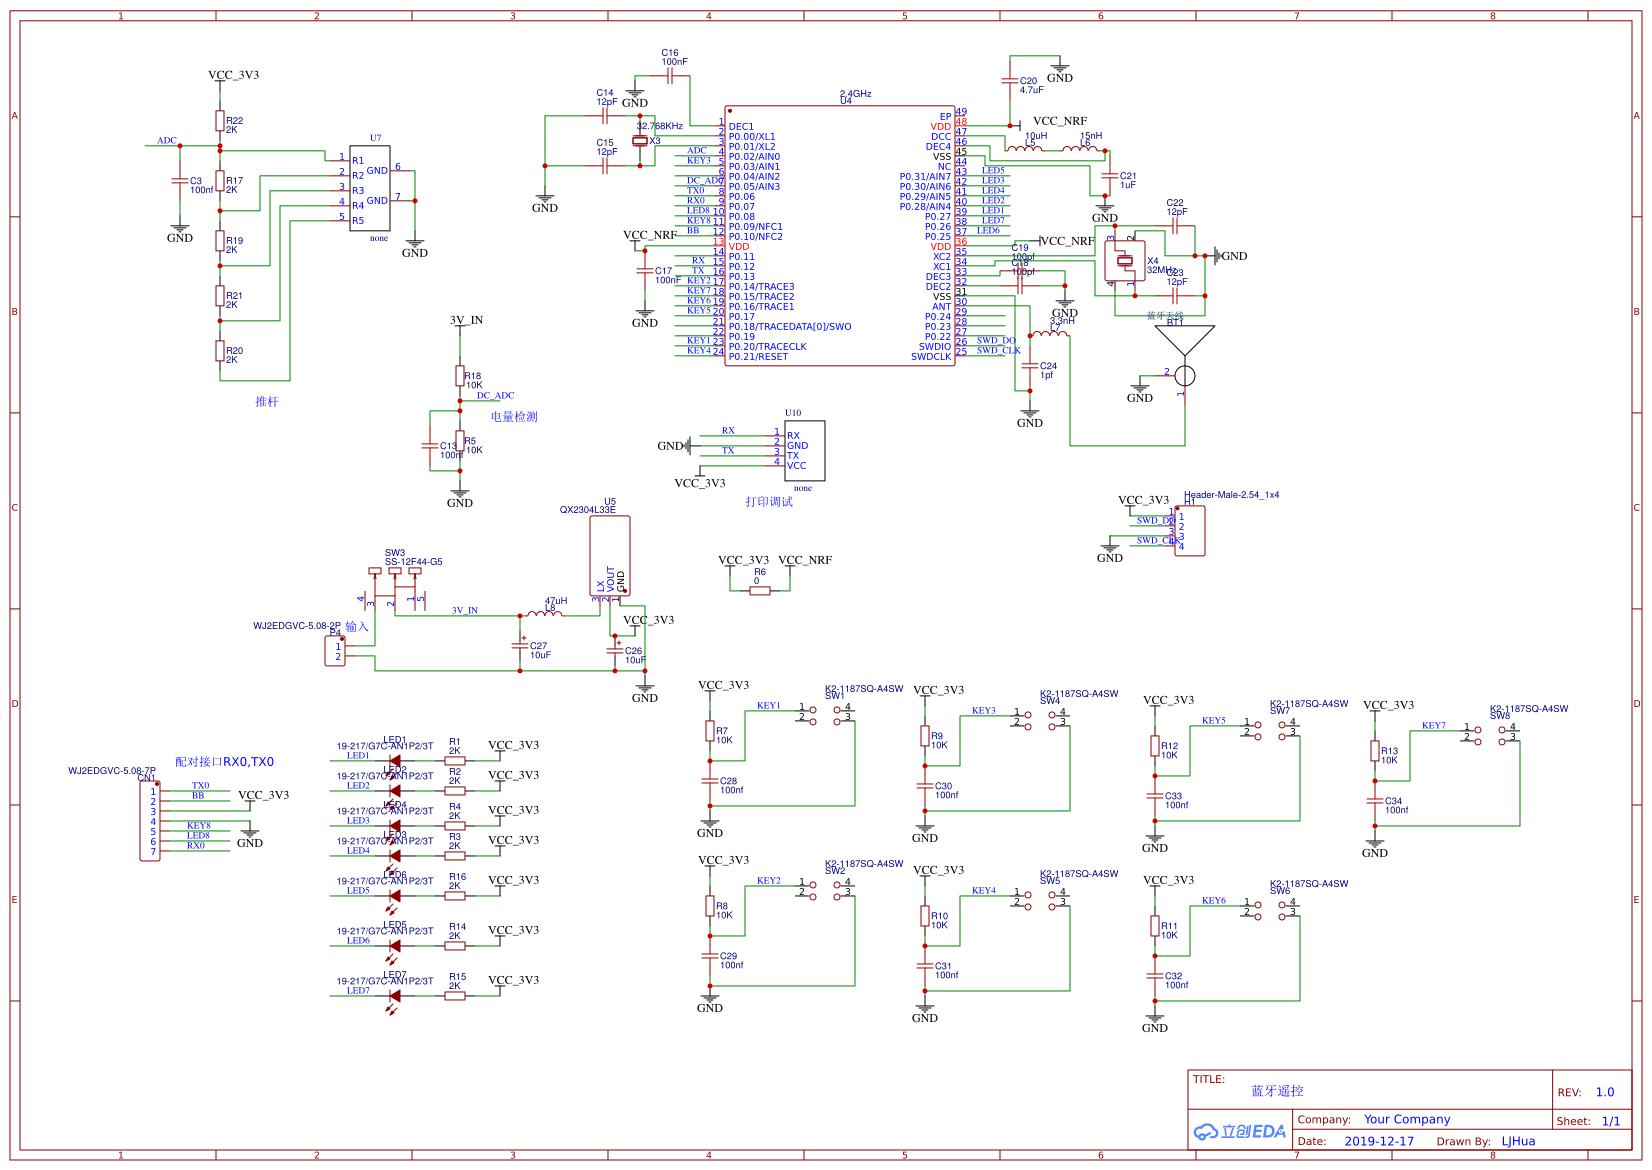This screenshot has width=1652, height=1170.
Task: Select capacitor C13 100nF symbol
Action: click(430, 446)
